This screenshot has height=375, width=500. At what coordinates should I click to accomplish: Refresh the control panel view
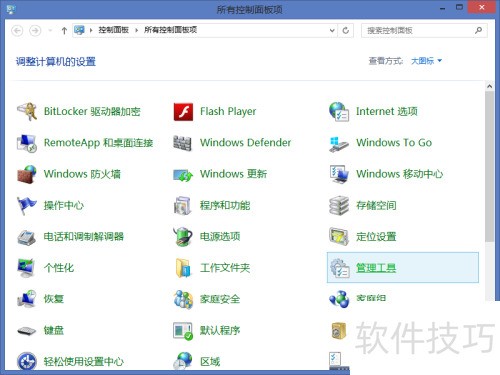(x=346, y=31)
